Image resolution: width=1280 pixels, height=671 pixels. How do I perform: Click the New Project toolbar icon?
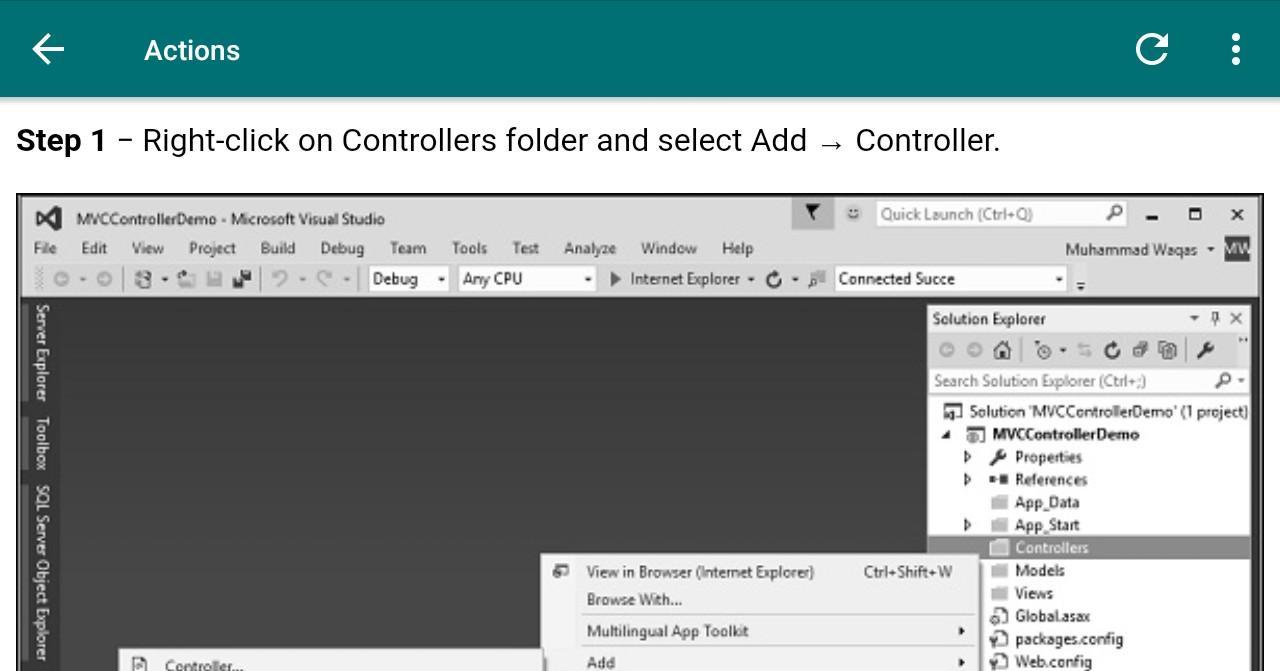tap(142, 279)
